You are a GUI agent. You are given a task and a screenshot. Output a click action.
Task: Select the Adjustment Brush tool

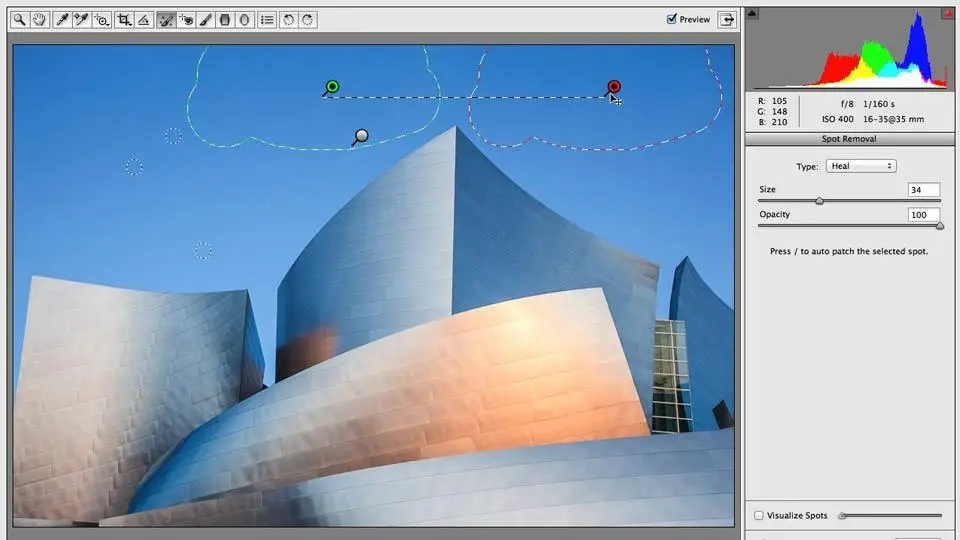tap(206, 20)
